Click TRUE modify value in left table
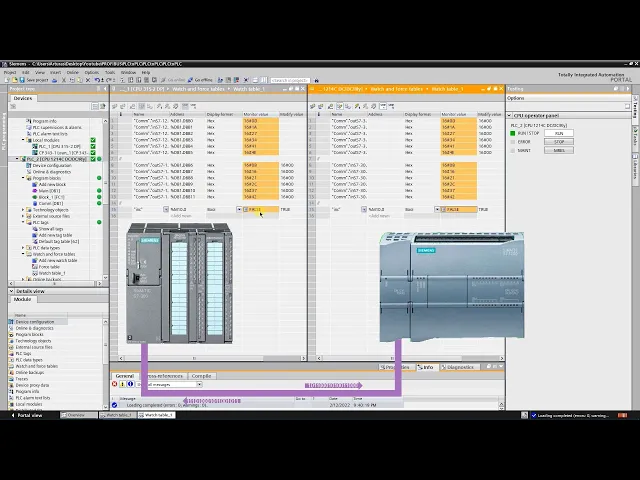The width and height of the screenshot is (640, 480). tap(285, 209)
